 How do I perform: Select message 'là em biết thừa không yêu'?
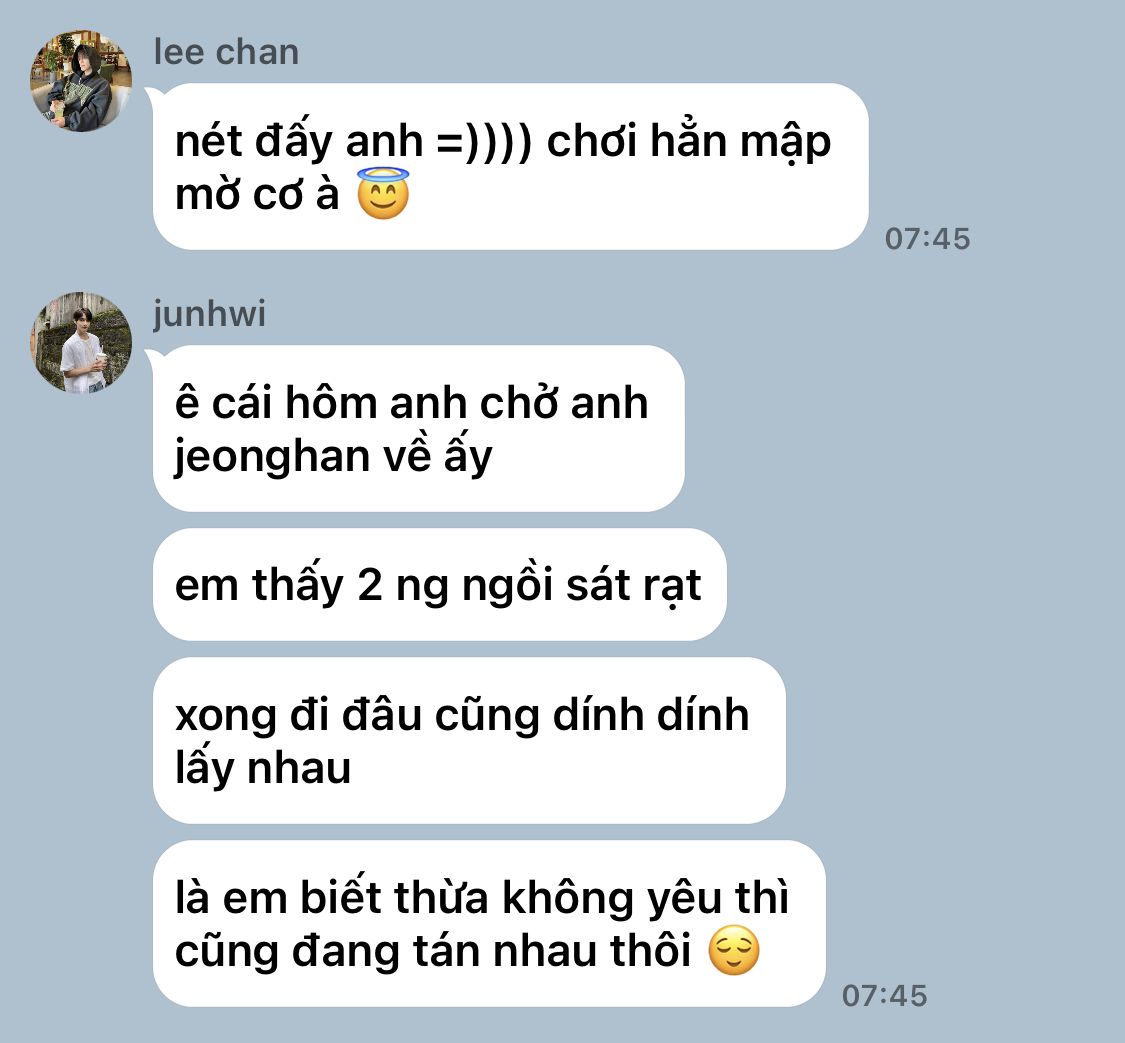click(489, 923)
